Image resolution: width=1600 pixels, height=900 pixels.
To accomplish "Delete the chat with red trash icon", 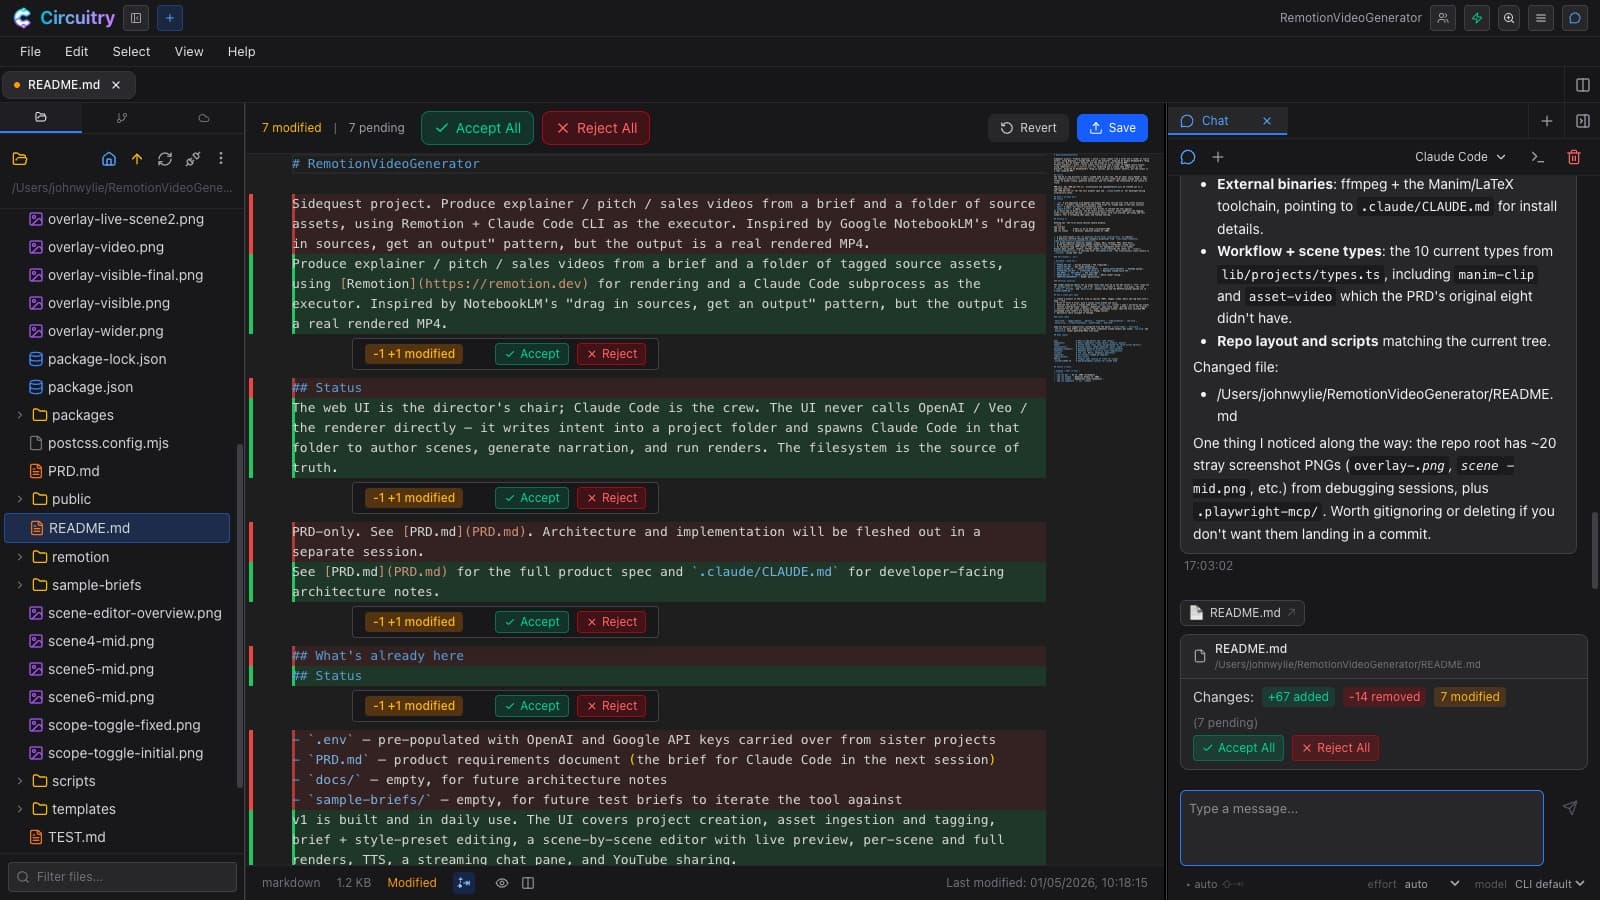I will click(1573, 157).
